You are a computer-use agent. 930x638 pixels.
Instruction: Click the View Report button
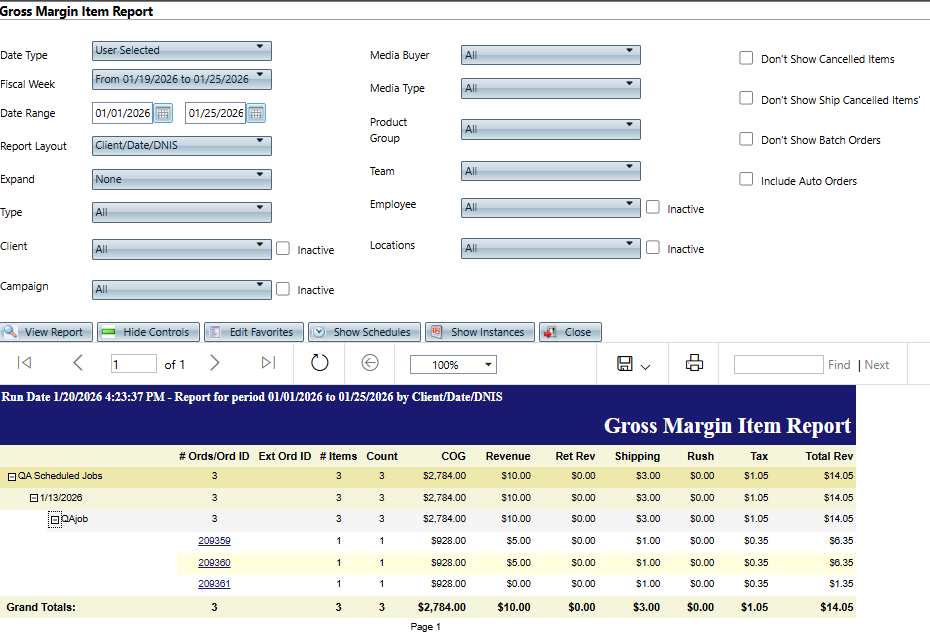click(47, 332)
